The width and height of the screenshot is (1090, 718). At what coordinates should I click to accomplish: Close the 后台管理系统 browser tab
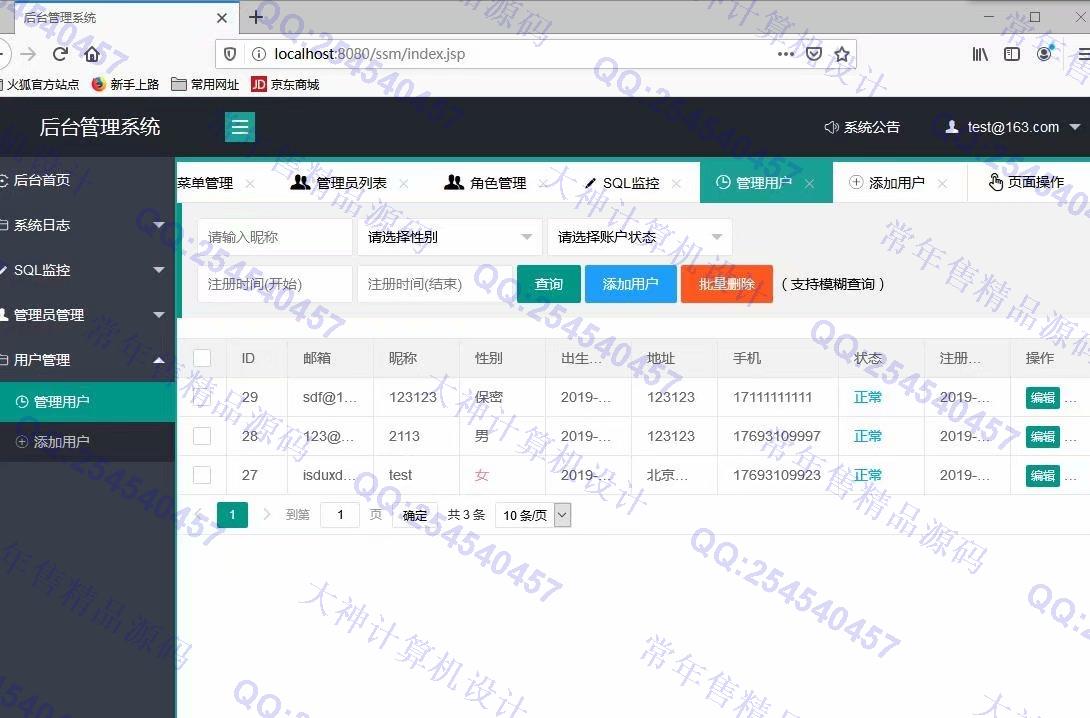pos(222,18)
